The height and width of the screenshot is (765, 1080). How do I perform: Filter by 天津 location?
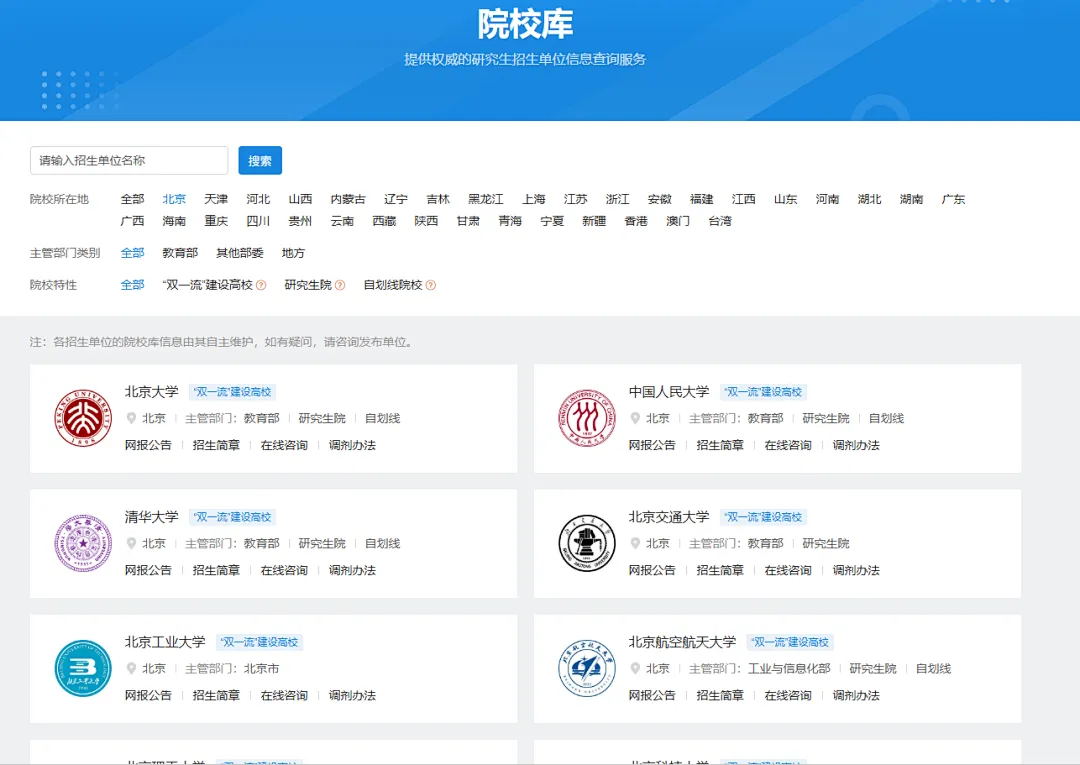(x=216, y=199)
